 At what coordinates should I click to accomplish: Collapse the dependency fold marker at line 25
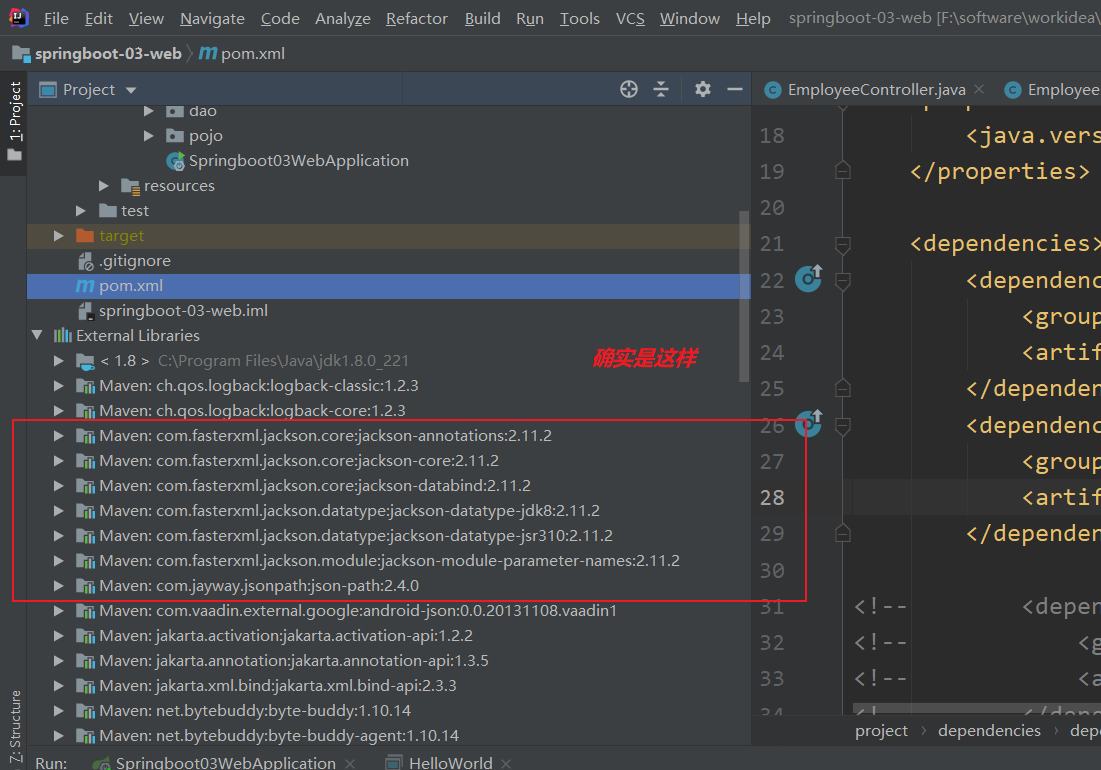click(x=843, y=388)
